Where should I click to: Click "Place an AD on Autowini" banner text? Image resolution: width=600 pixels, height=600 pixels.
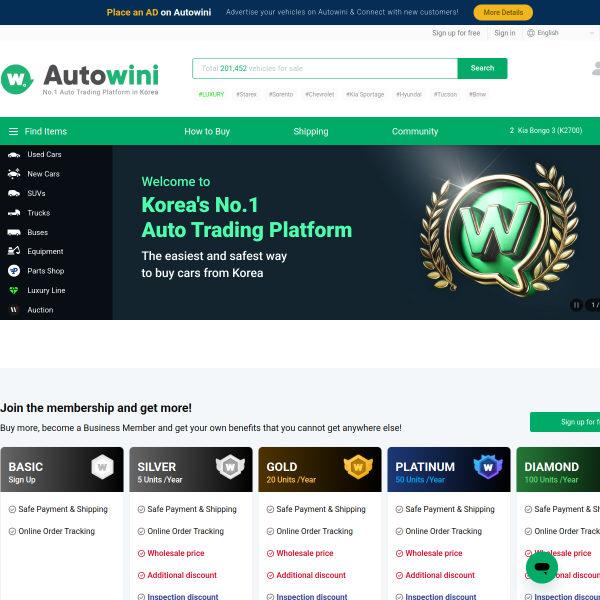(159, 13)
